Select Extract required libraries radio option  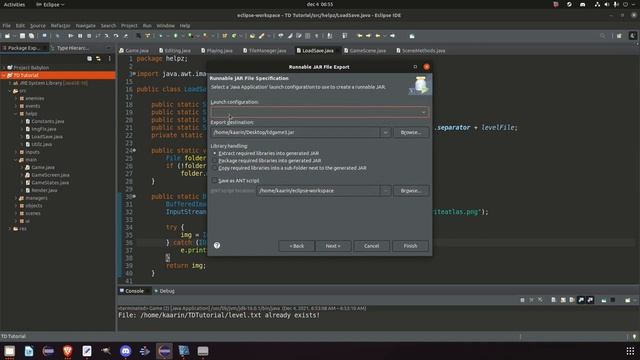coord(215,153)
